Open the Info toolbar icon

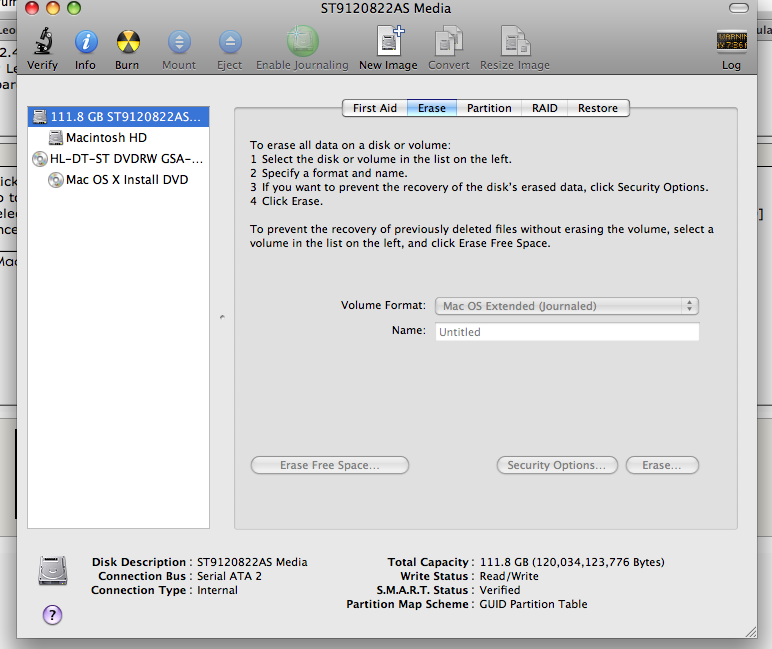click(86, 42)
